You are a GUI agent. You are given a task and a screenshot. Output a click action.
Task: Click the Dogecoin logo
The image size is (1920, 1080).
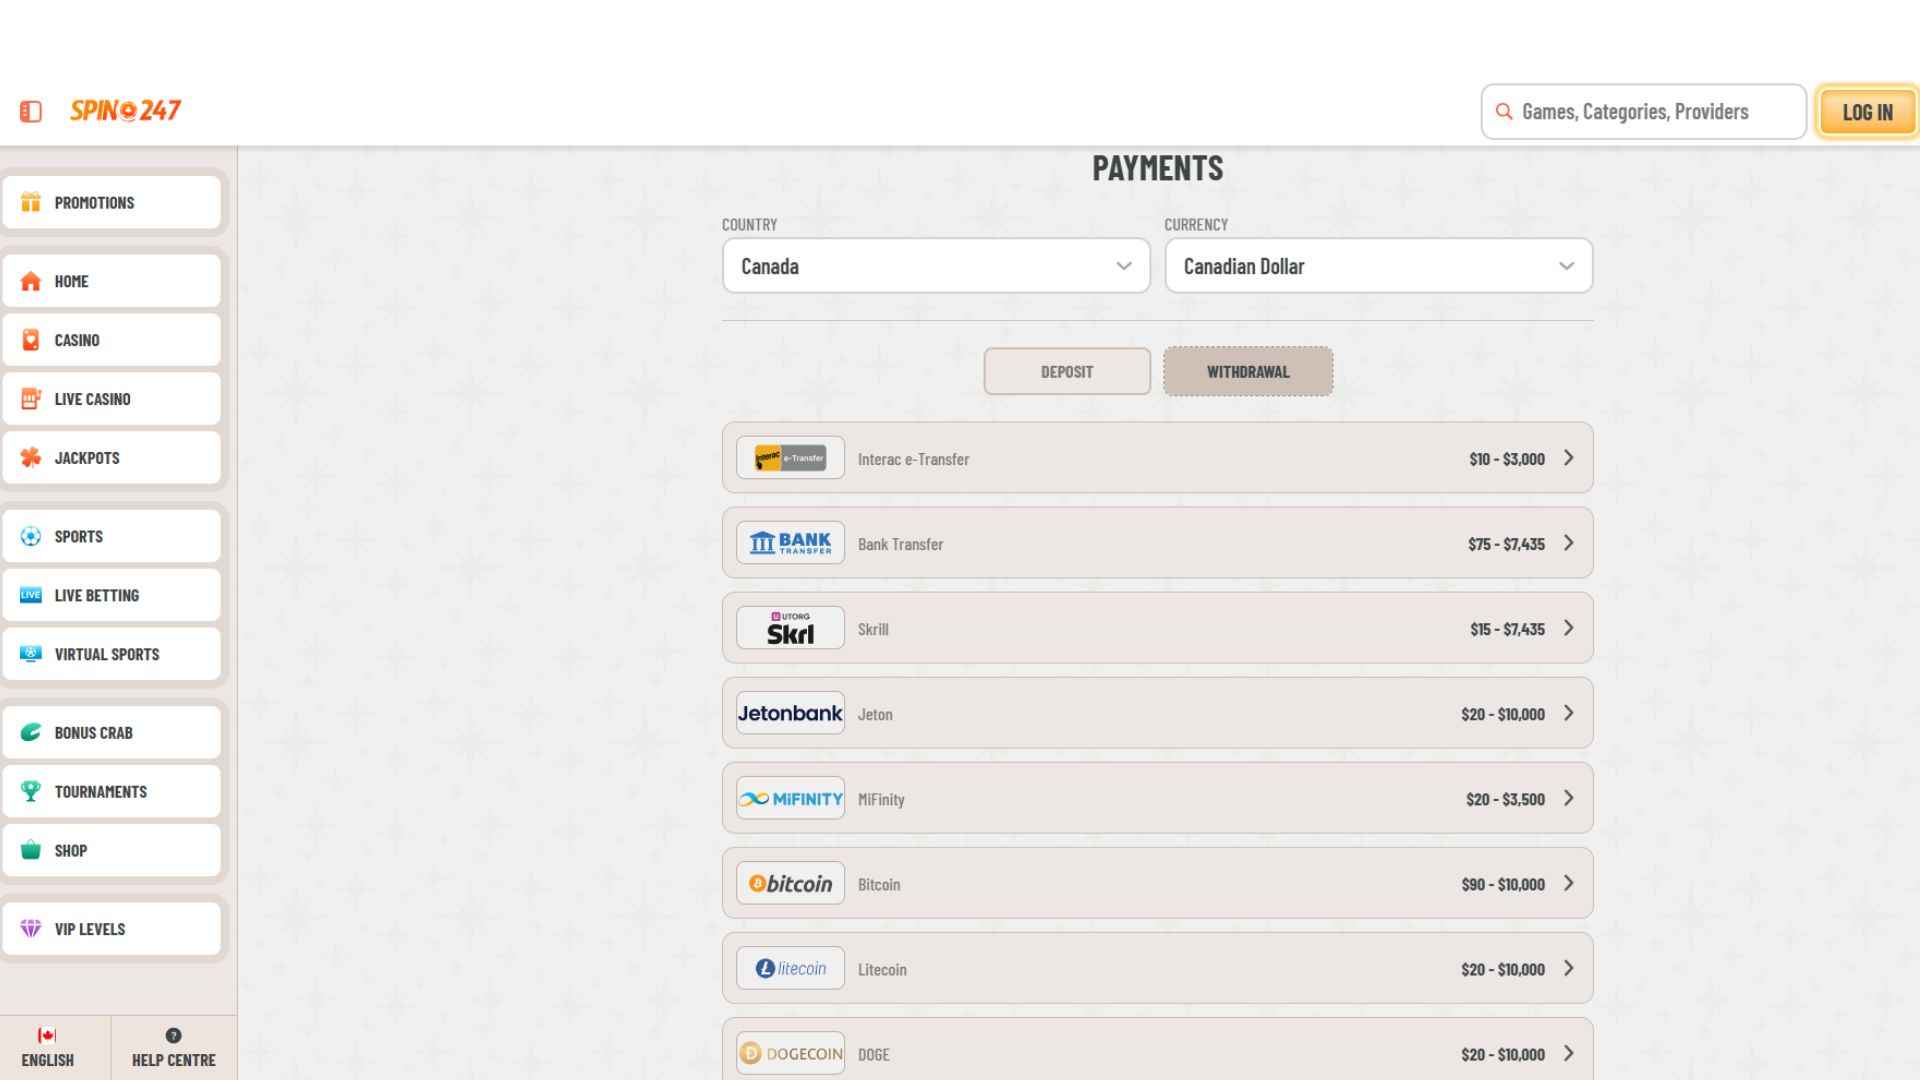click(790, 1053)
